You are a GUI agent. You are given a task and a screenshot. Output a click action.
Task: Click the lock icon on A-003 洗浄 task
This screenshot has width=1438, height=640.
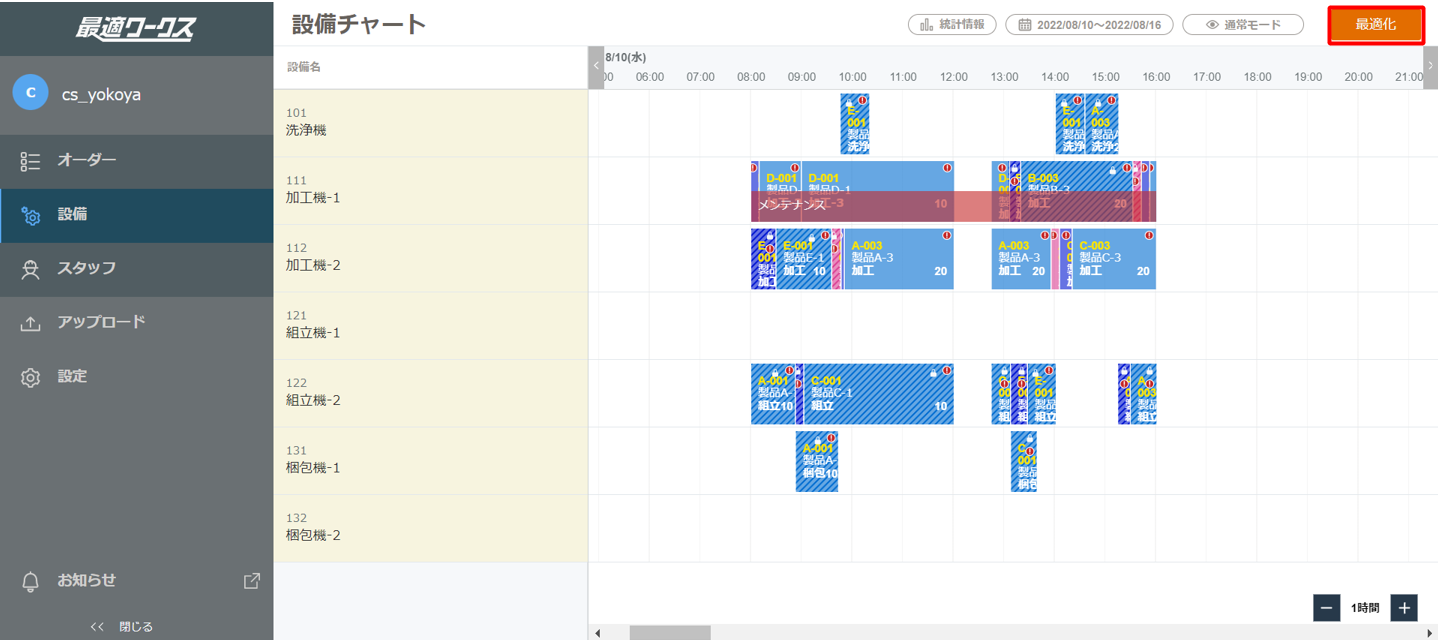pyautogui.click(x=1099, y=103)
